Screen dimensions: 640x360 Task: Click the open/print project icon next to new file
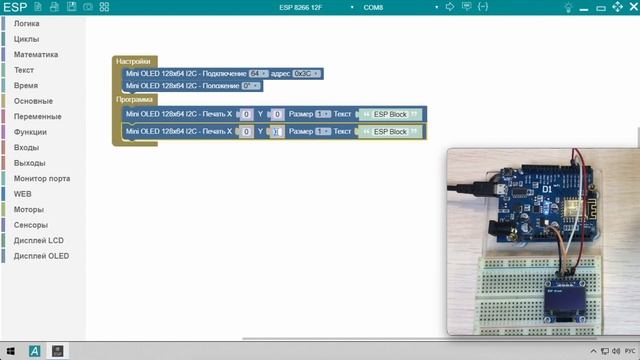coord(54,7)
